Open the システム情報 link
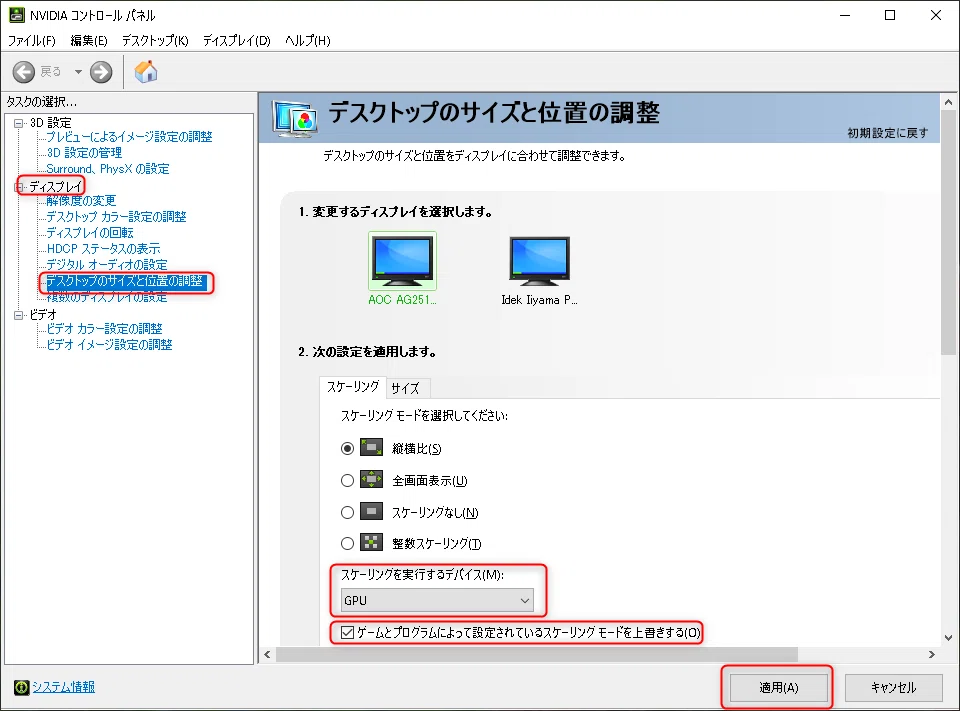960x711 pixels. click(x=63, y=687)
